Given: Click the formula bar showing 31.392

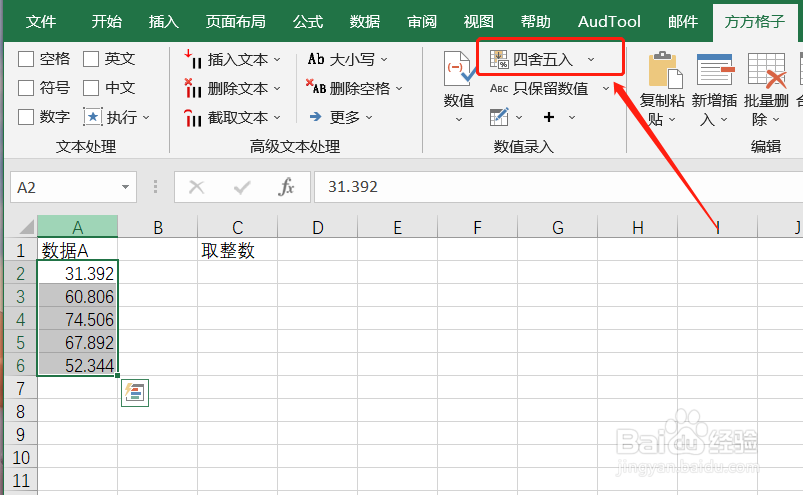Looking at the screenshot, I should point(558,187).
